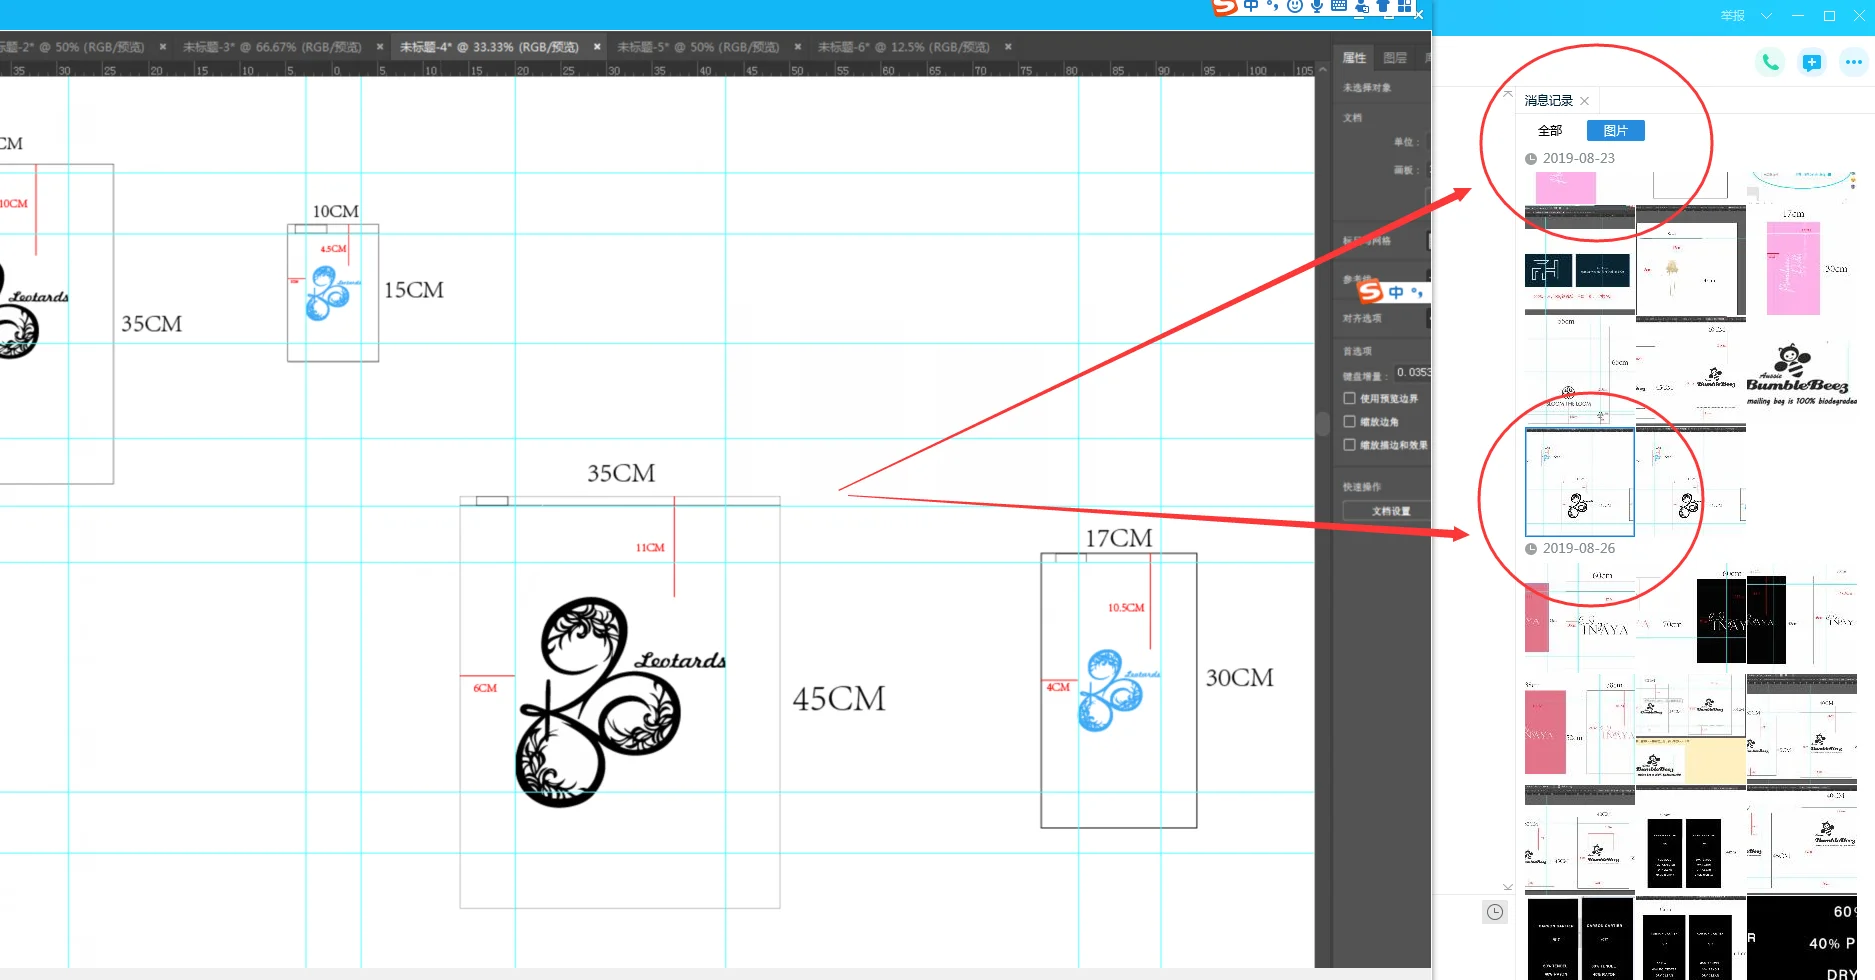1875x980 pixels.
Task: Collapse the message record panel with top arrow
Action: point(1508,93)
